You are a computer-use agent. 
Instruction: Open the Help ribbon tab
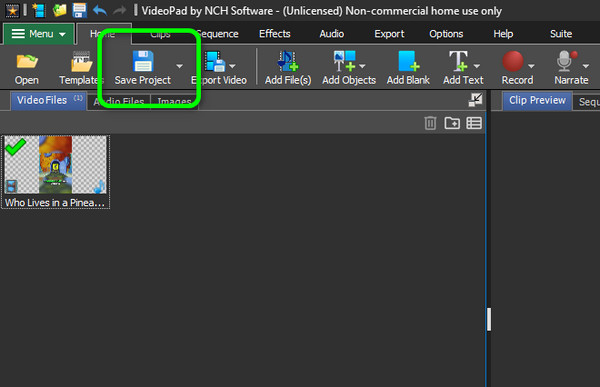[x=503, y=34]
